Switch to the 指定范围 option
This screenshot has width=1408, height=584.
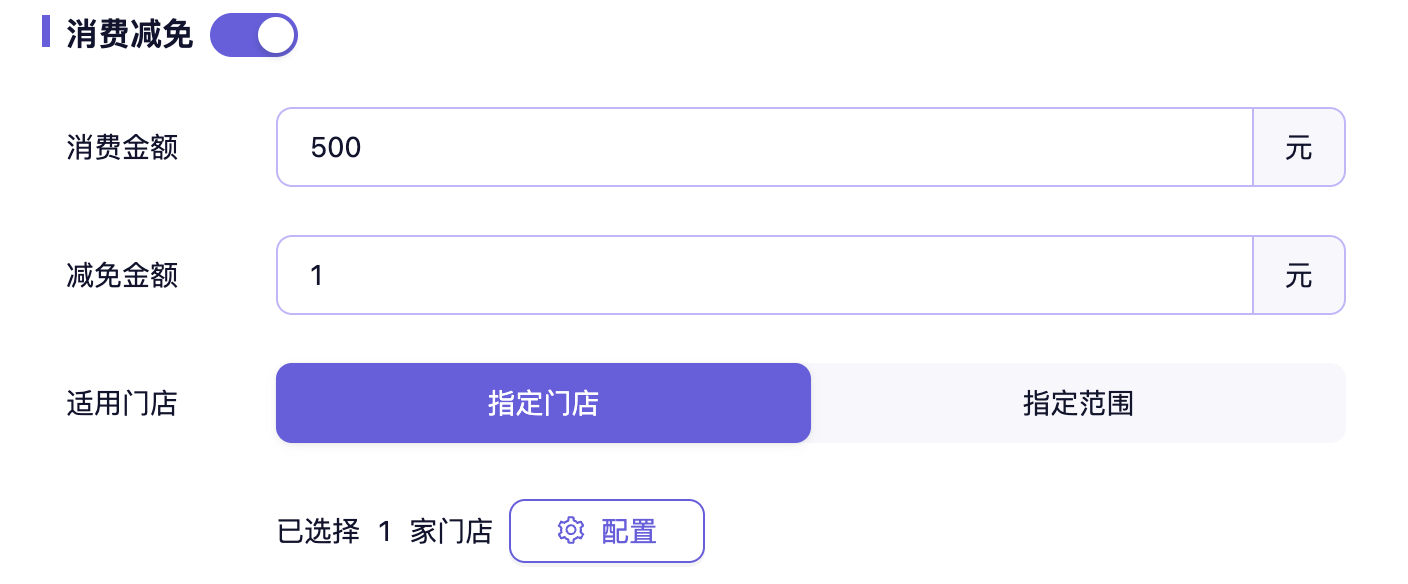1077,403
